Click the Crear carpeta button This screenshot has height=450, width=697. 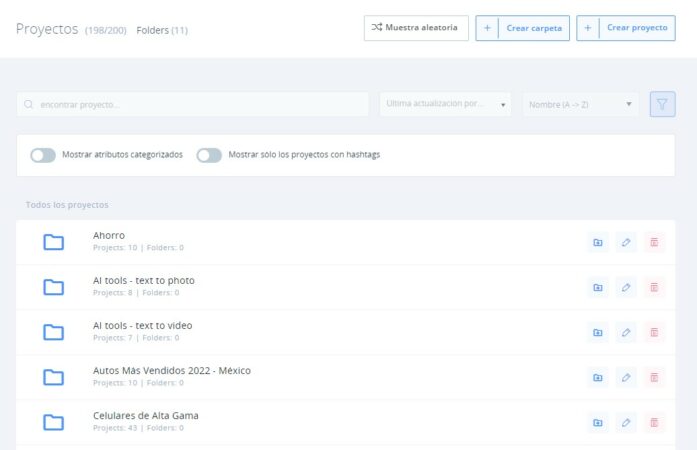pos(522,28)
